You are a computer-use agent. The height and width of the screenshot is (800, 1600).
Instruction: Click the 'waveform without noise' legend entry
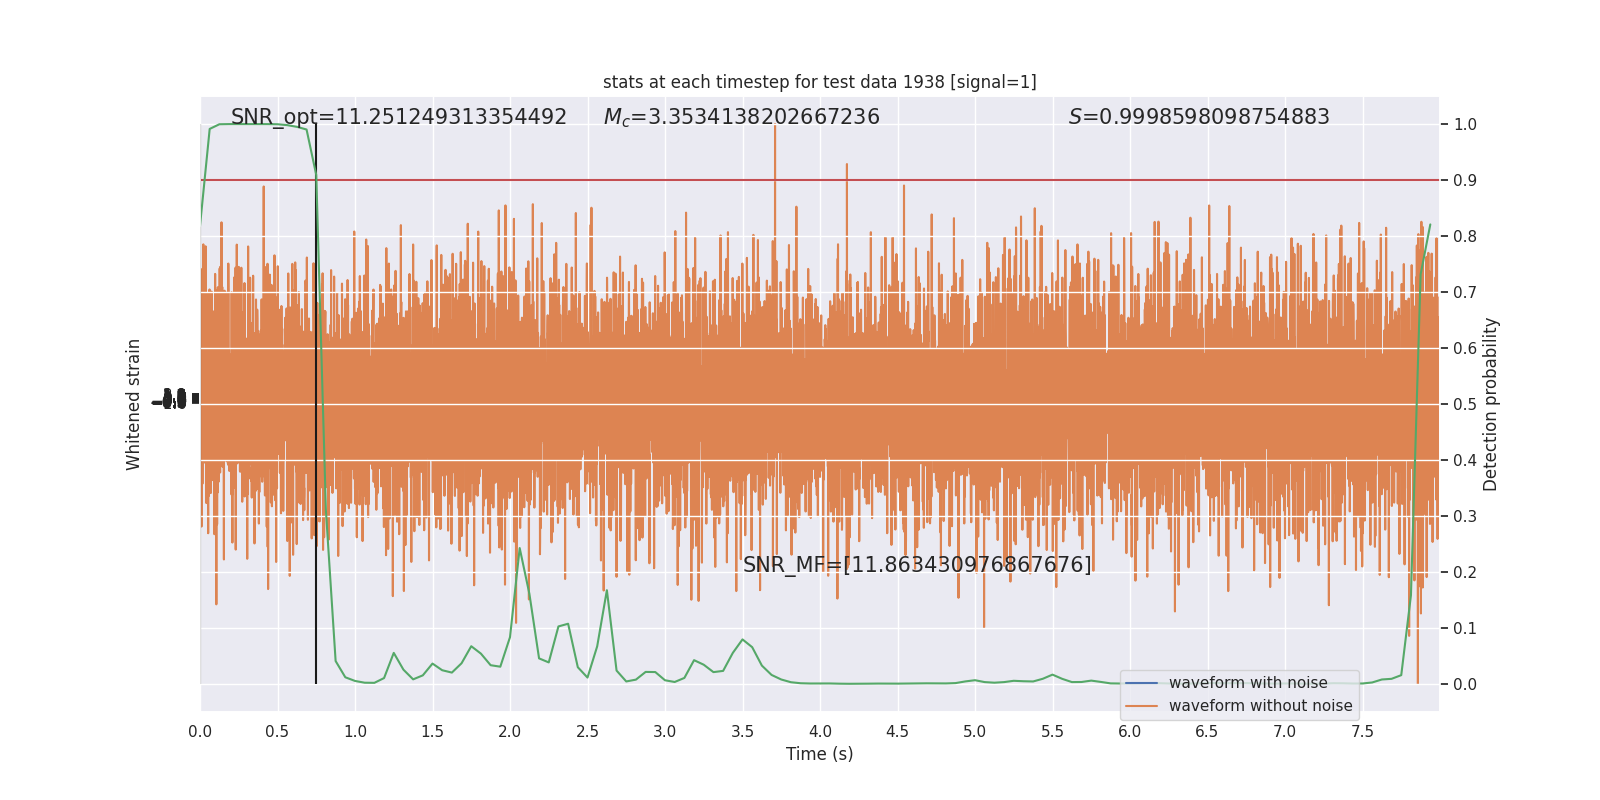[1260, 706]
